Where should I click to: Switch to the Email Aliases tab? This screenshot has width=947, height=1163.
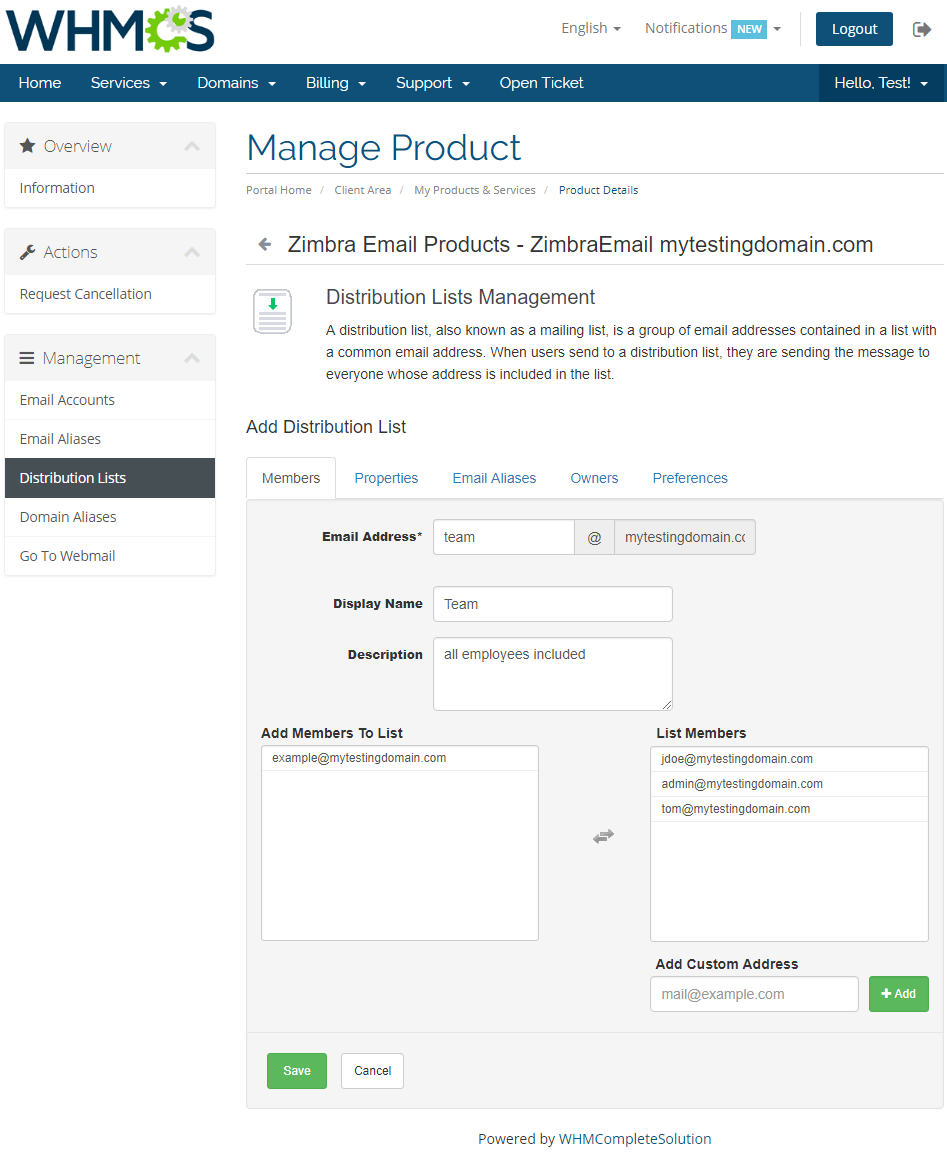pos(494,478)
